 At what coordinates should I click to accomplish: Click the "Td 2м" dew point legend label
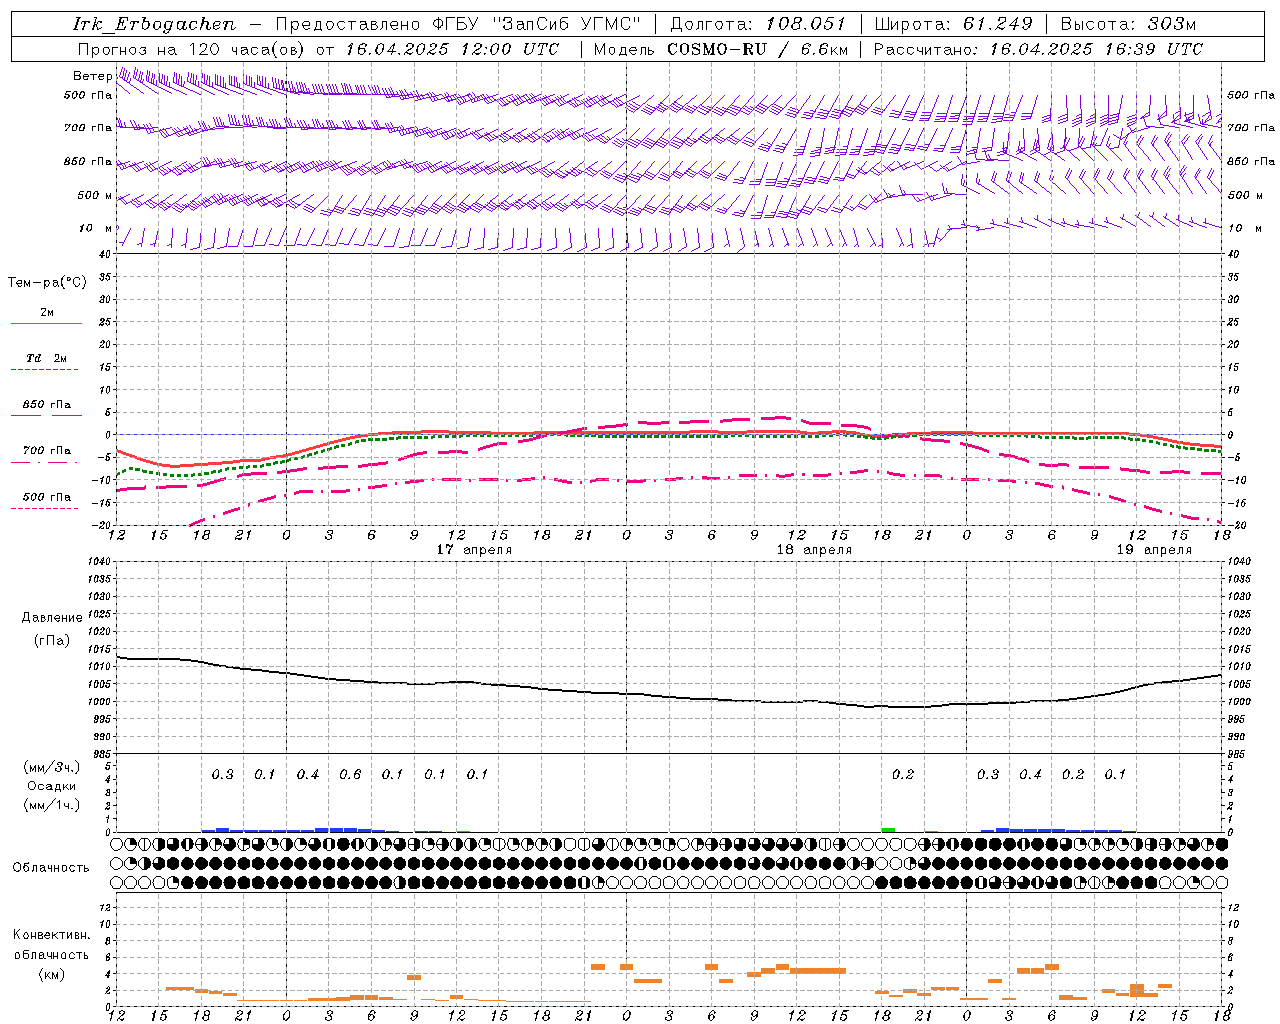click(46, 358)
